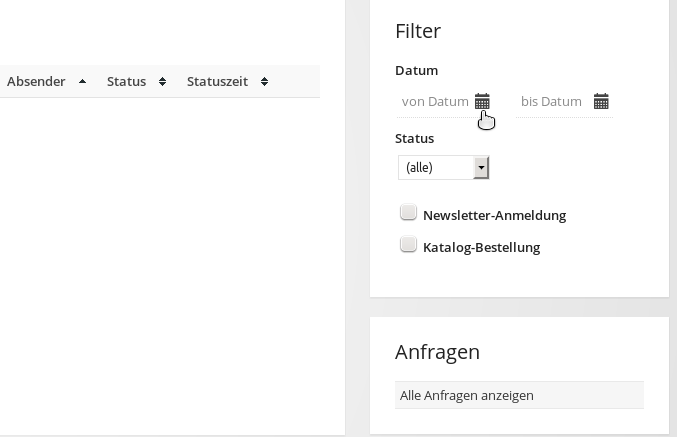677x437 pixels.
Task: Open the von Datum calendar picker
Action: (x=482, y=101)
